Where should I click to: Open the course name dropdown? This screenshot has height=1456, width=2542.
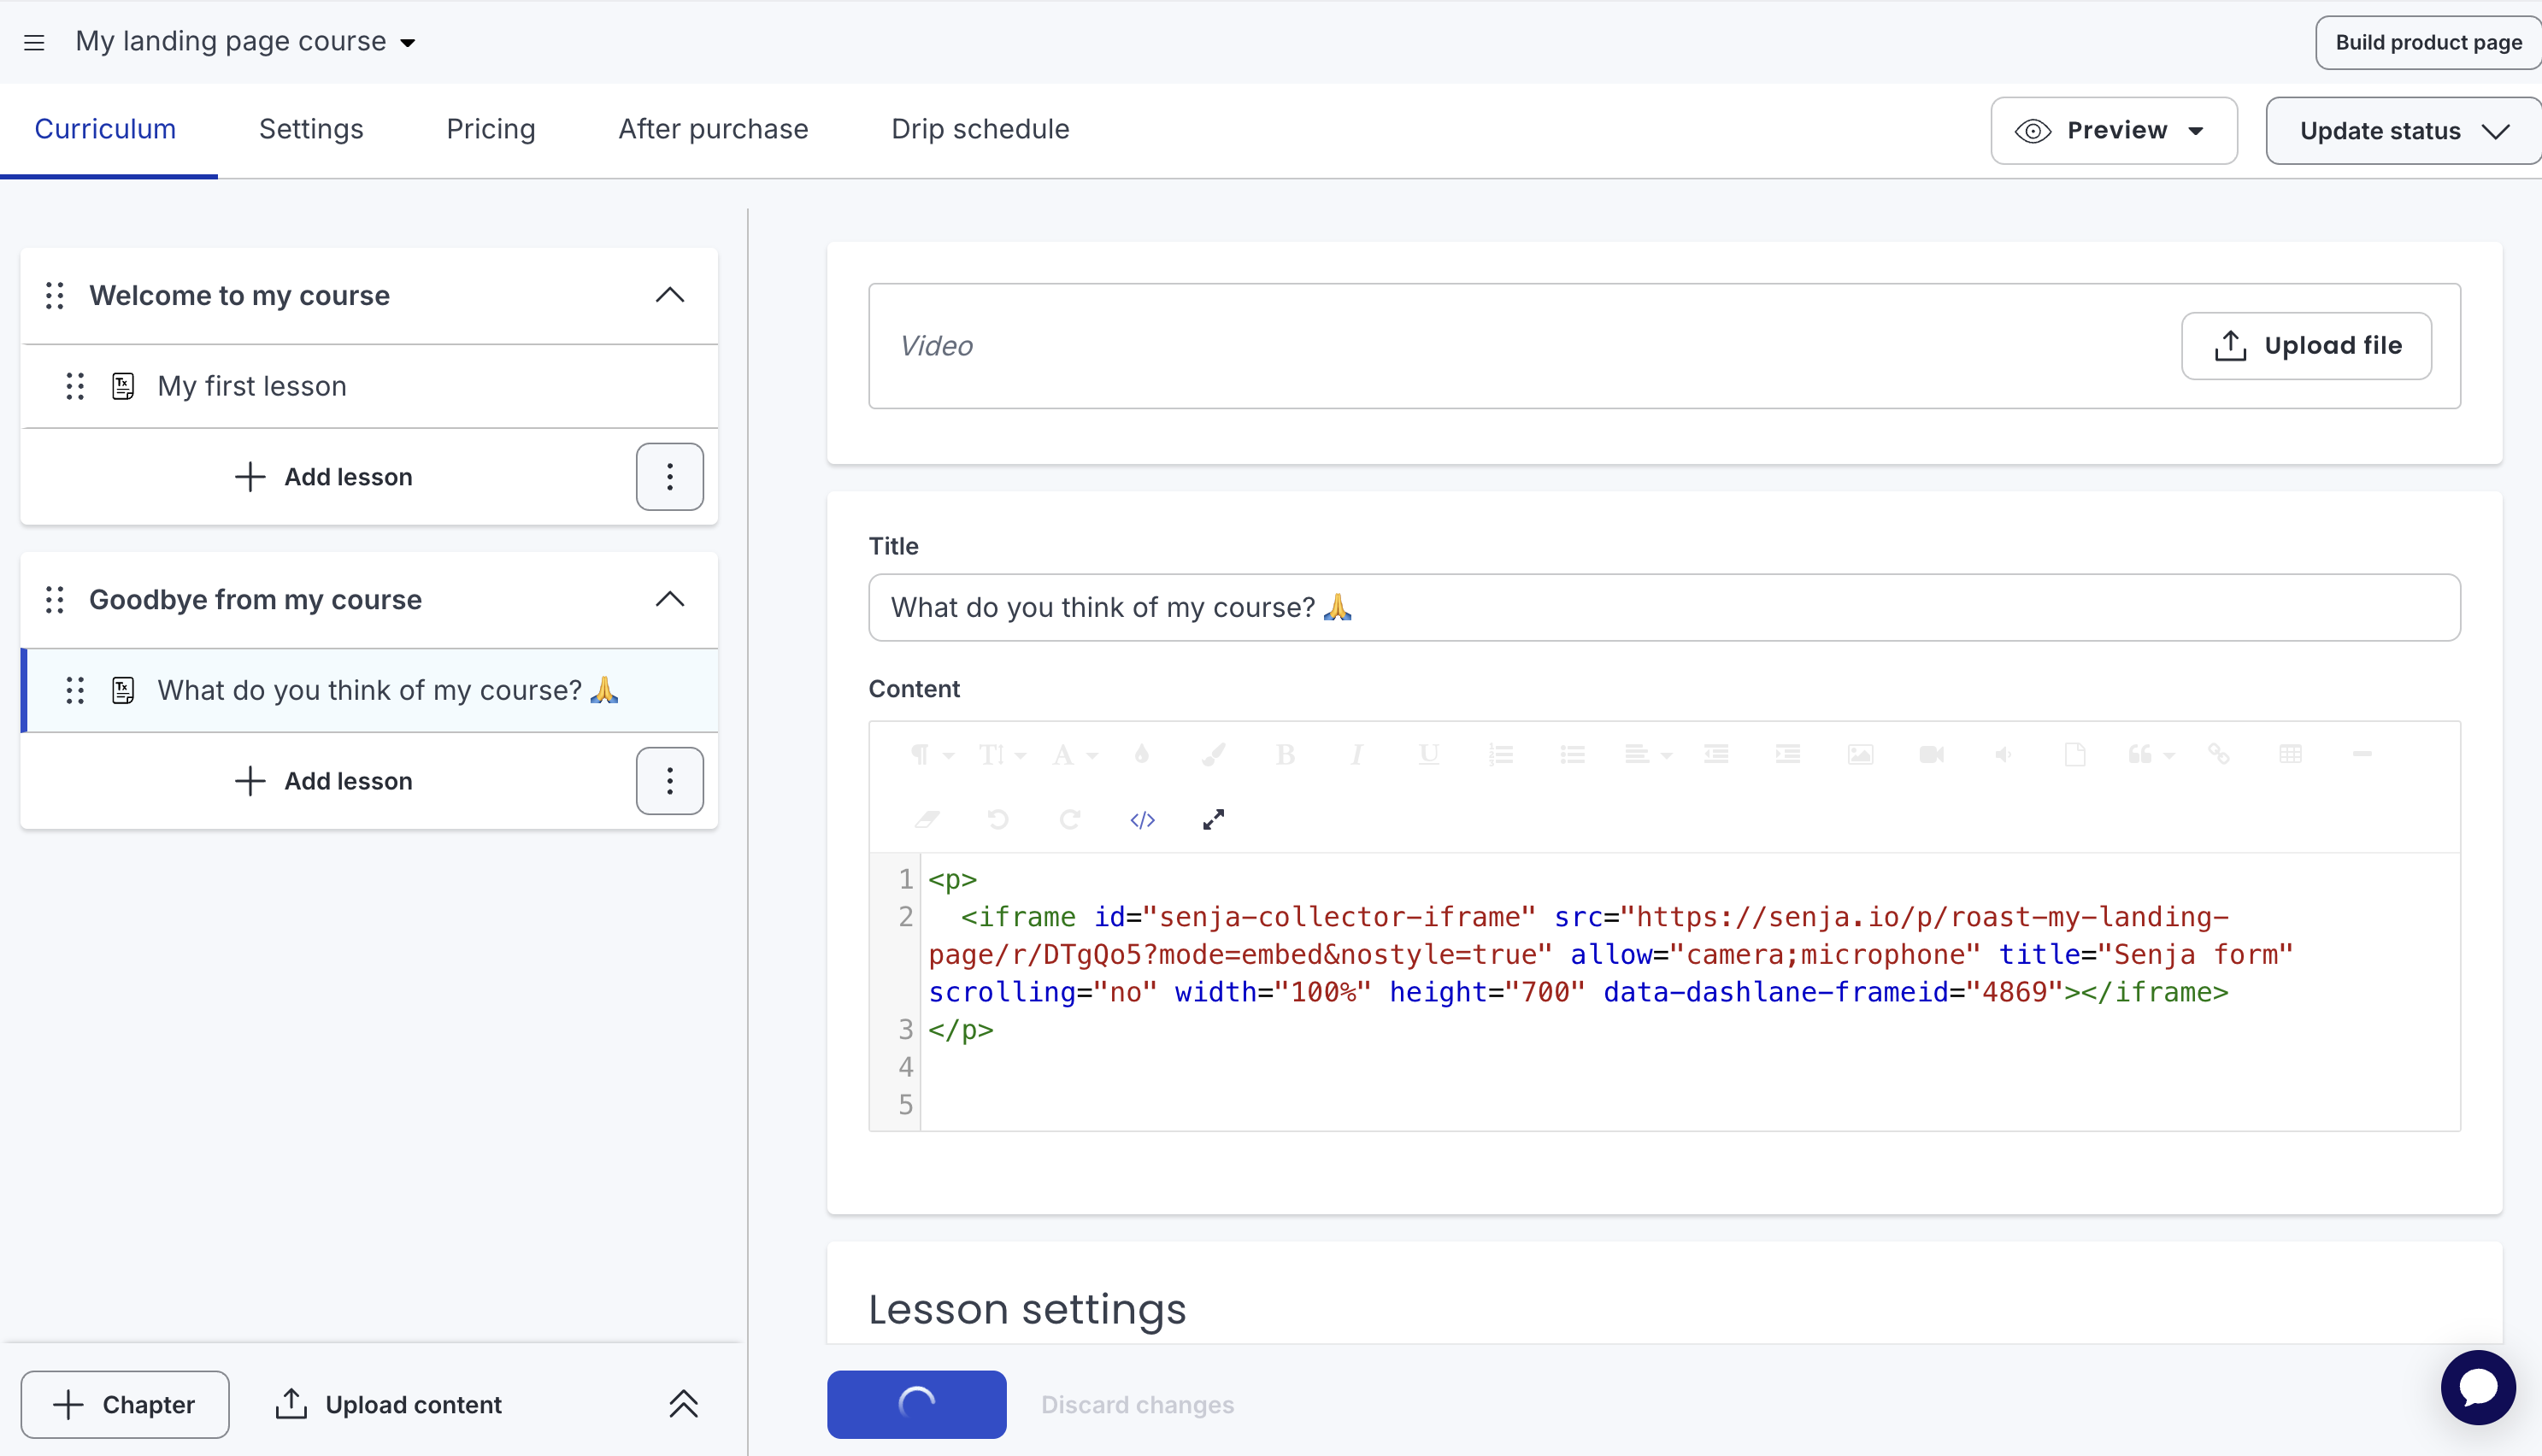click(x=246, y=42)
